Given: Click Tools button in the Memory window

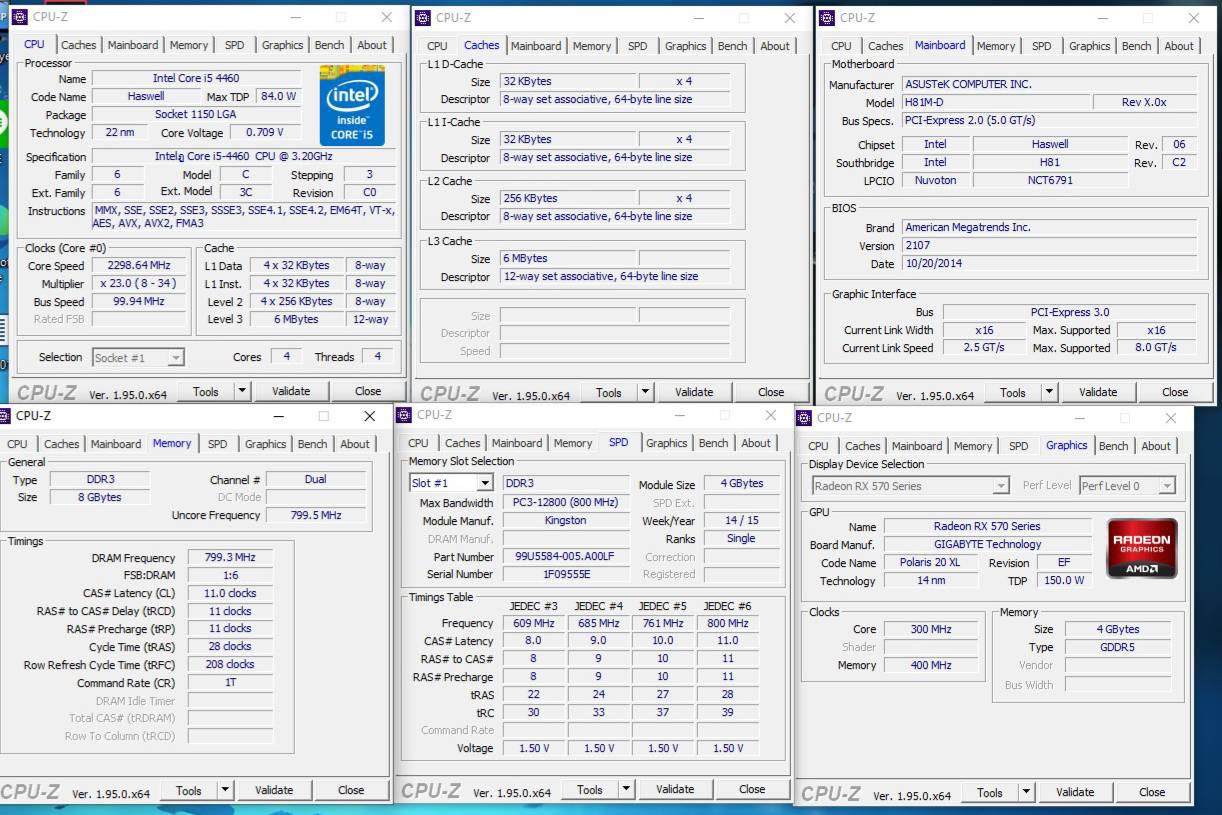Looking at the screenshot, I should tap(189, 790).
